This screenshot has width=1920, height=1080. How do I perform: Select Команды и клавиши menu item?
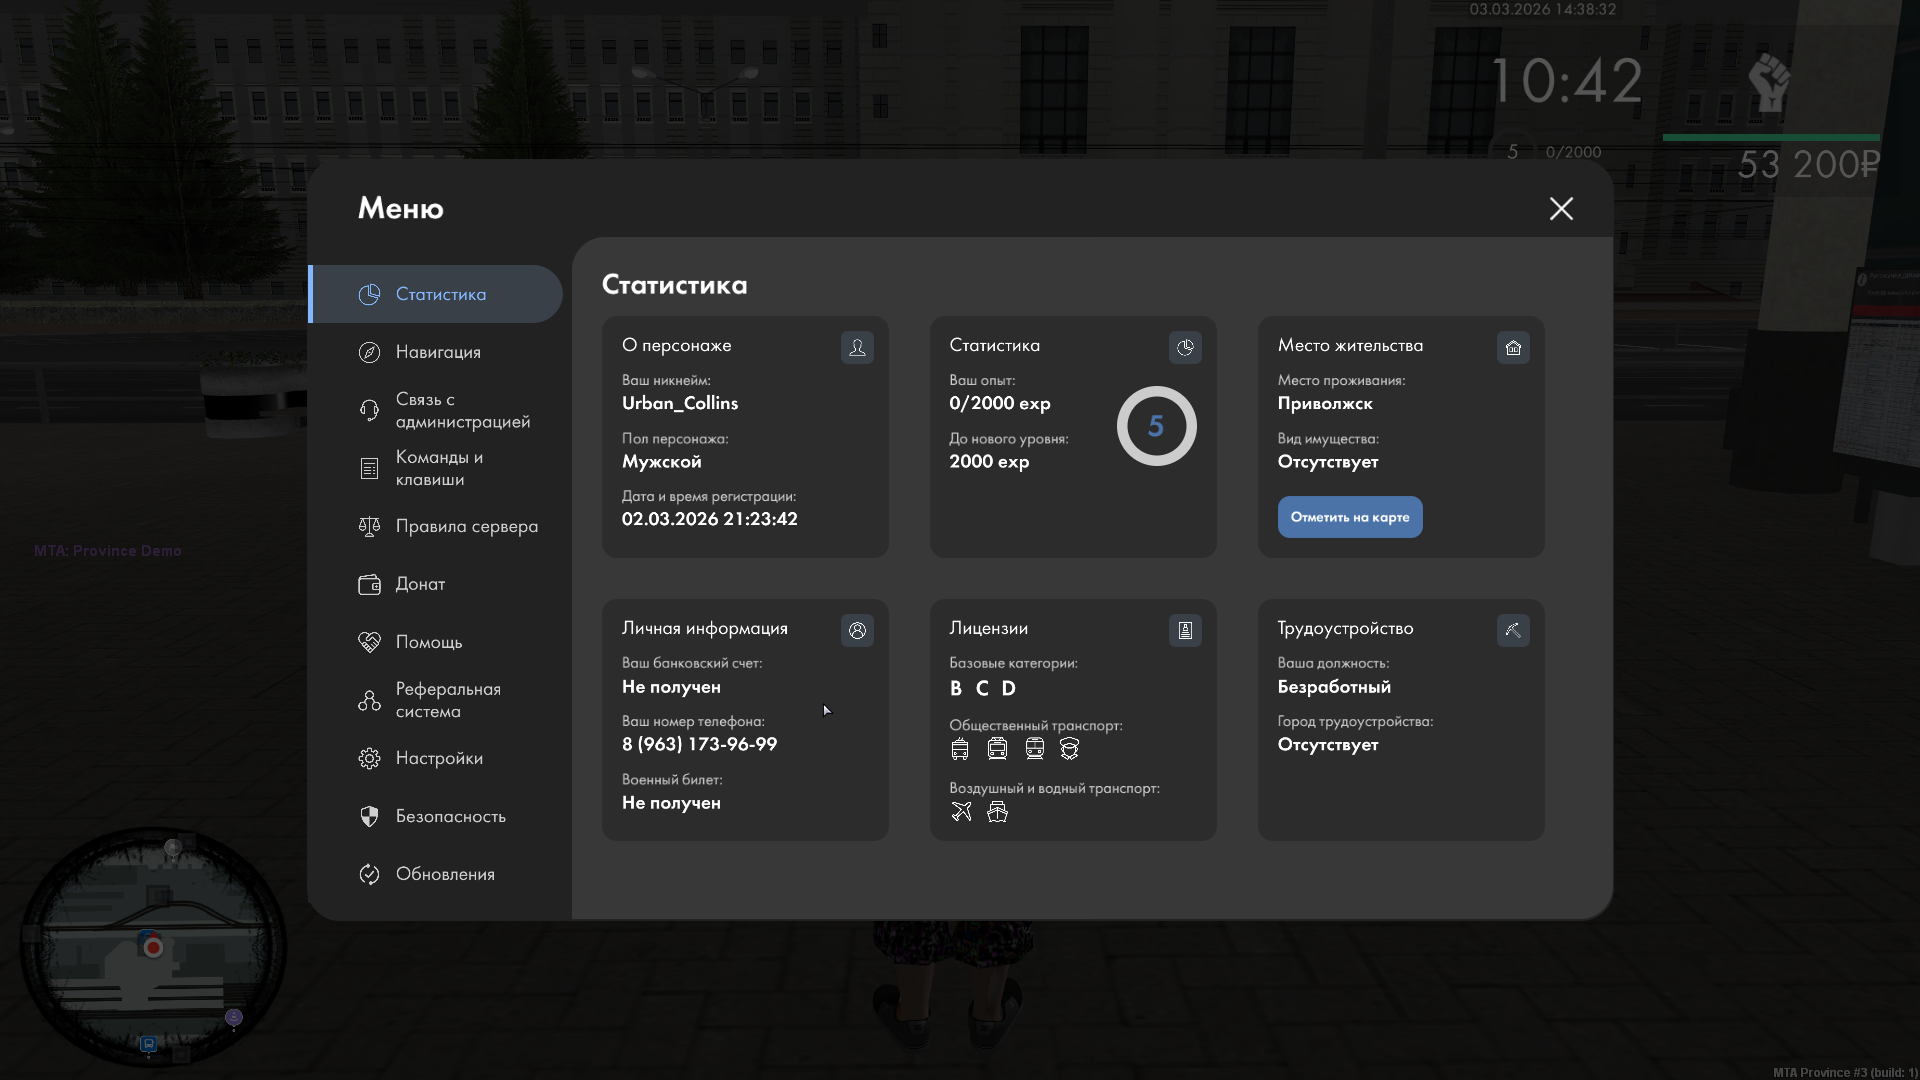point(438,468)
